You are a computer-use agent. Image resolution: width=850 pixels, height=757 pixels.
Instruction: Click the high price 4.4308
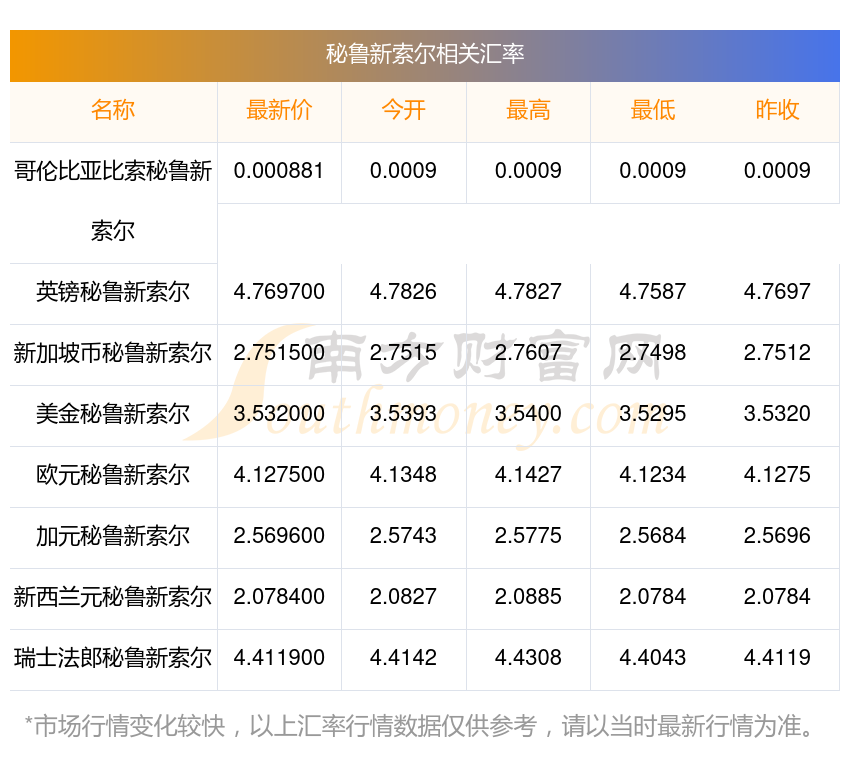click(x=528, y=658)
